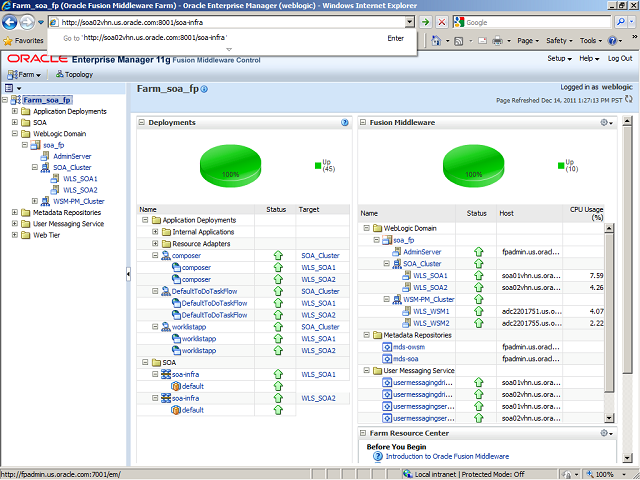Click the Topology icon in the toolbar
The width and height of the screenshot is (640, 480).
tap(58, 74)
